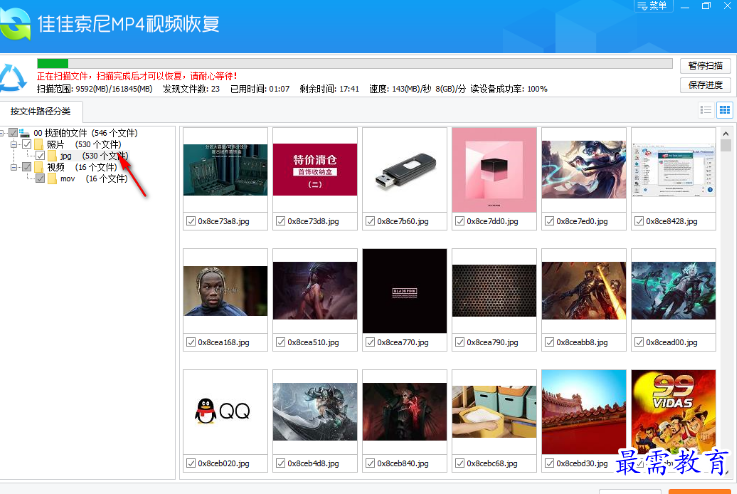Image resolution: width=737 pixels, height=494 pixels.
Task: Click the scan progress bar
Action: pyautogui.click(x=355, y=63)
